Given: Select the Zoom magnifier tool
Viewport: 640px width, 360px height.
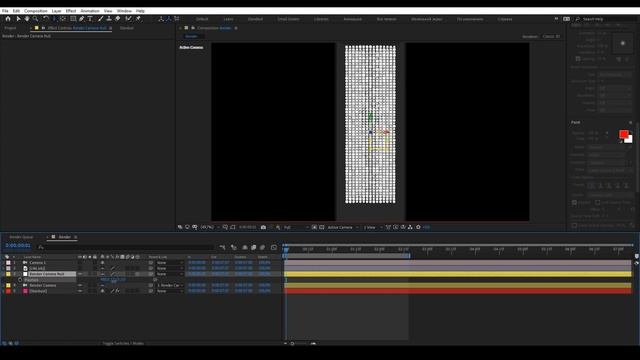Looking at the screenshot, I should (x=36, y=19).
